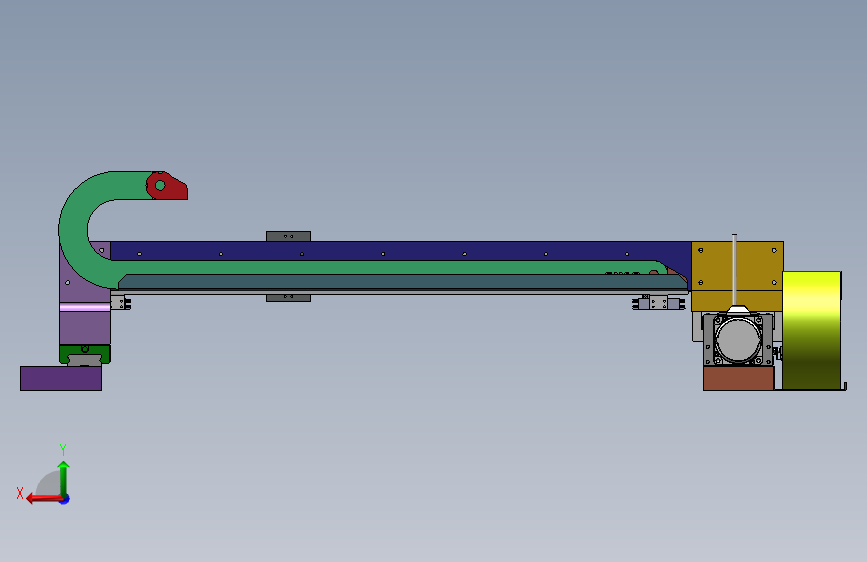867x562 pixels.
Task: Click the blue Z axis dot of triad
Action: pyautogui.click(x=65, y=499)
